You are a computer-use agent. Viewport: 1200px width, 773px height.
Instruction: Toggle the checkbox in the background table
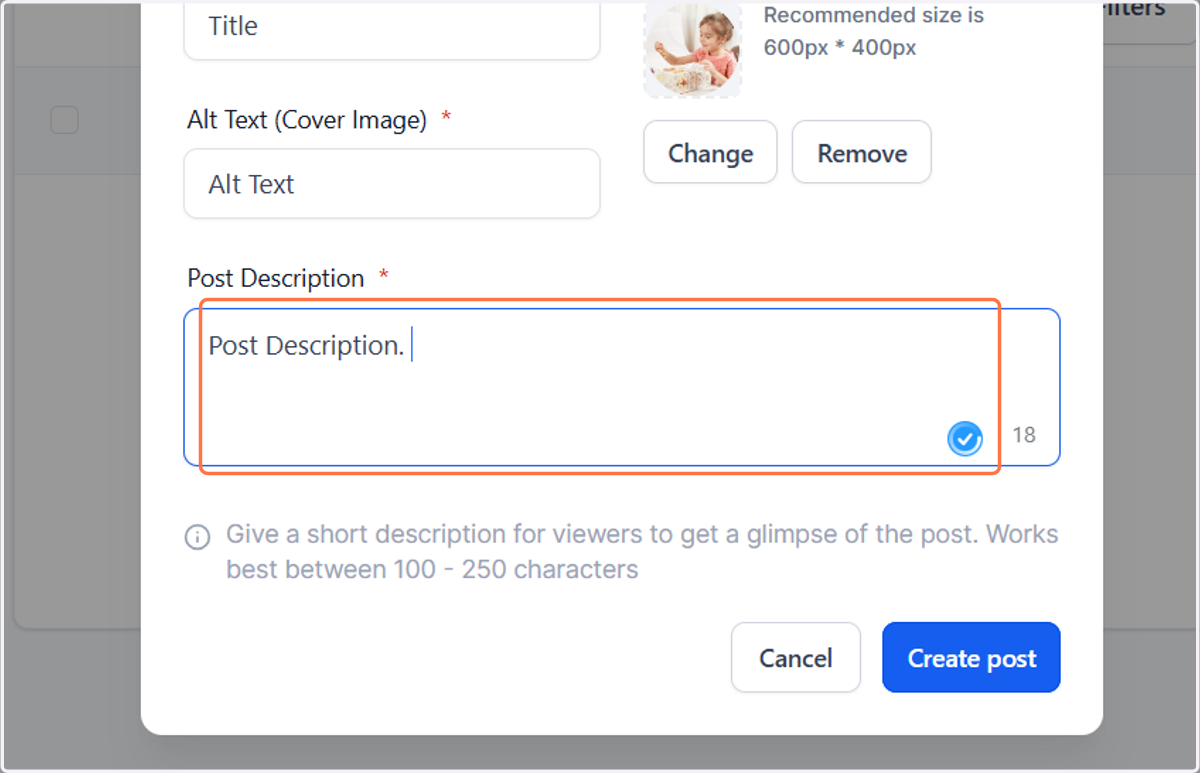tap(64, 120)
